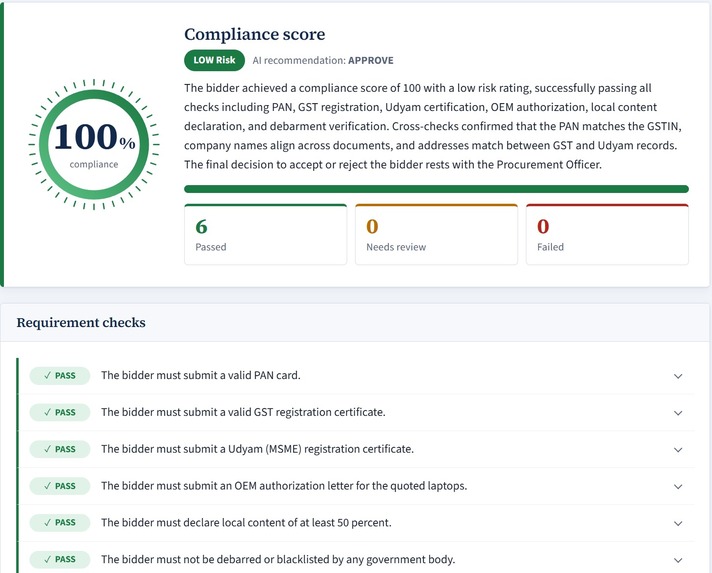Click the 'Compliance score' heading
Viewport: 712px width, 573px height.
pyautogui.click(x=255, y=34)
